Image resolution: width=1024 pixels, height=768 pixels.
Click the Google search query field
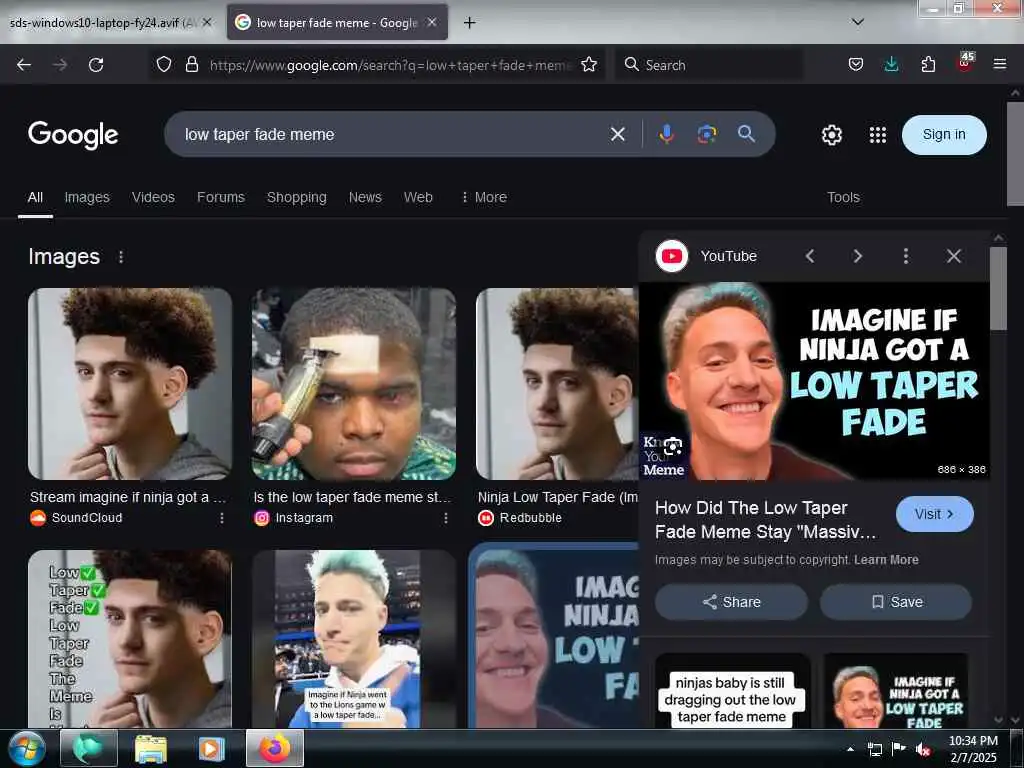pos(392,135)
